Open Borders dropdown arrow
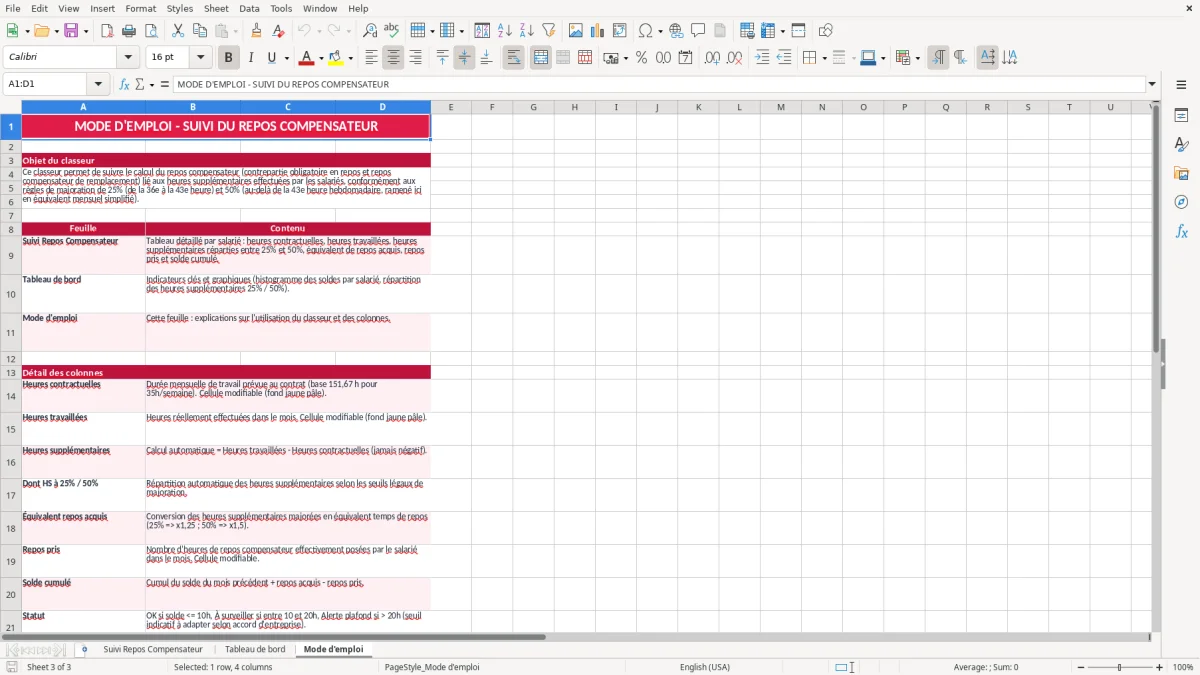Viewport: 1200px width, 675px height. pyautogui.click(x=824, y=58)
